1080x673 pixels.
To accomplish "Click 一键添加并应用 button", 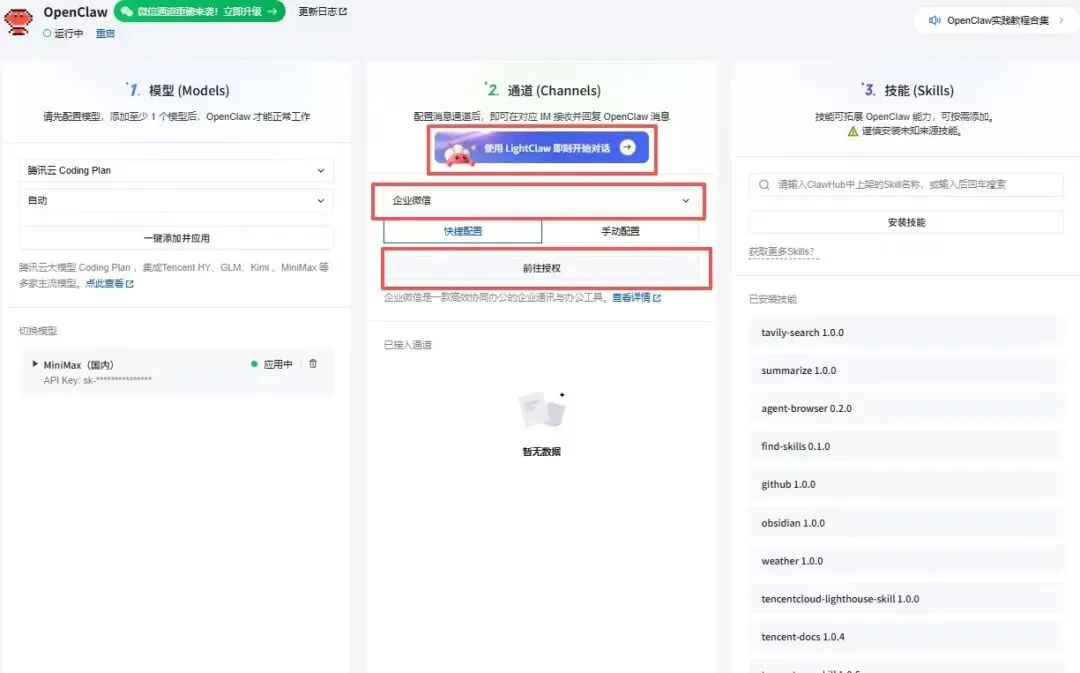I will 176,238.
